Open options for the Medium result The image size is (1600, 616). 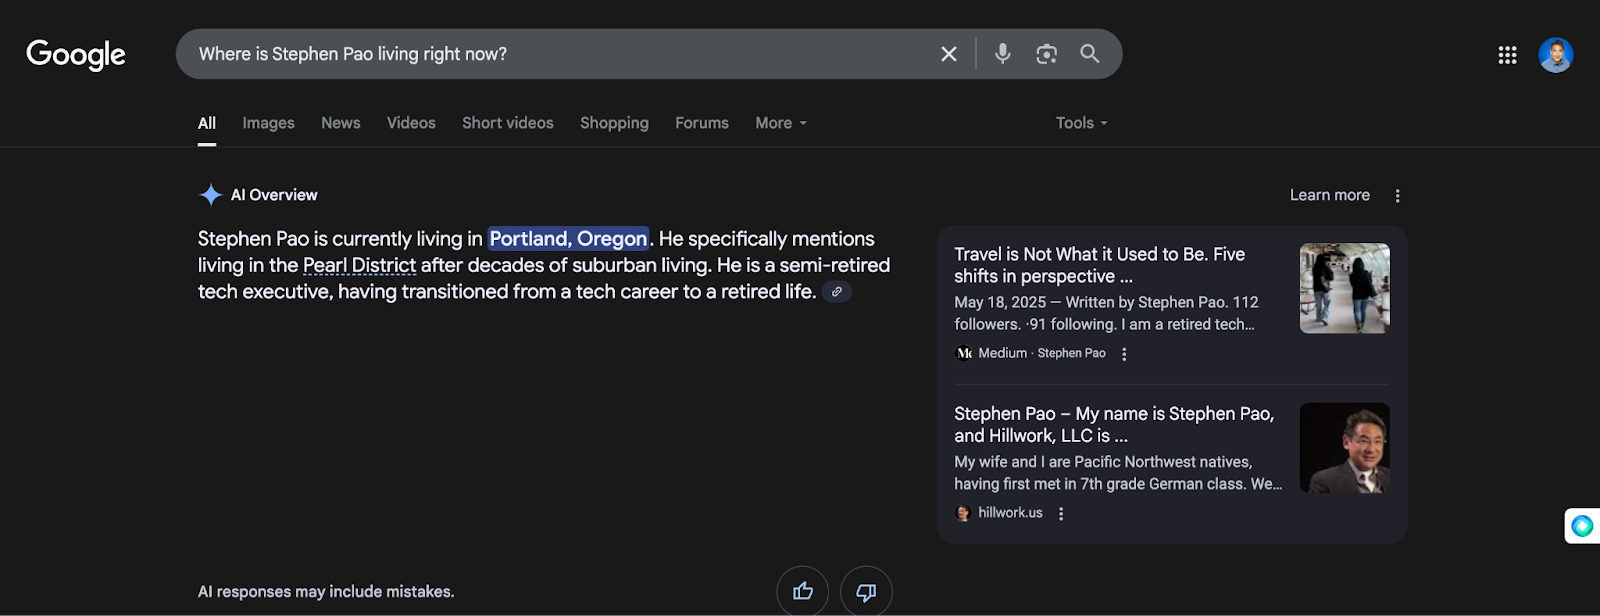pos(1124,354)
